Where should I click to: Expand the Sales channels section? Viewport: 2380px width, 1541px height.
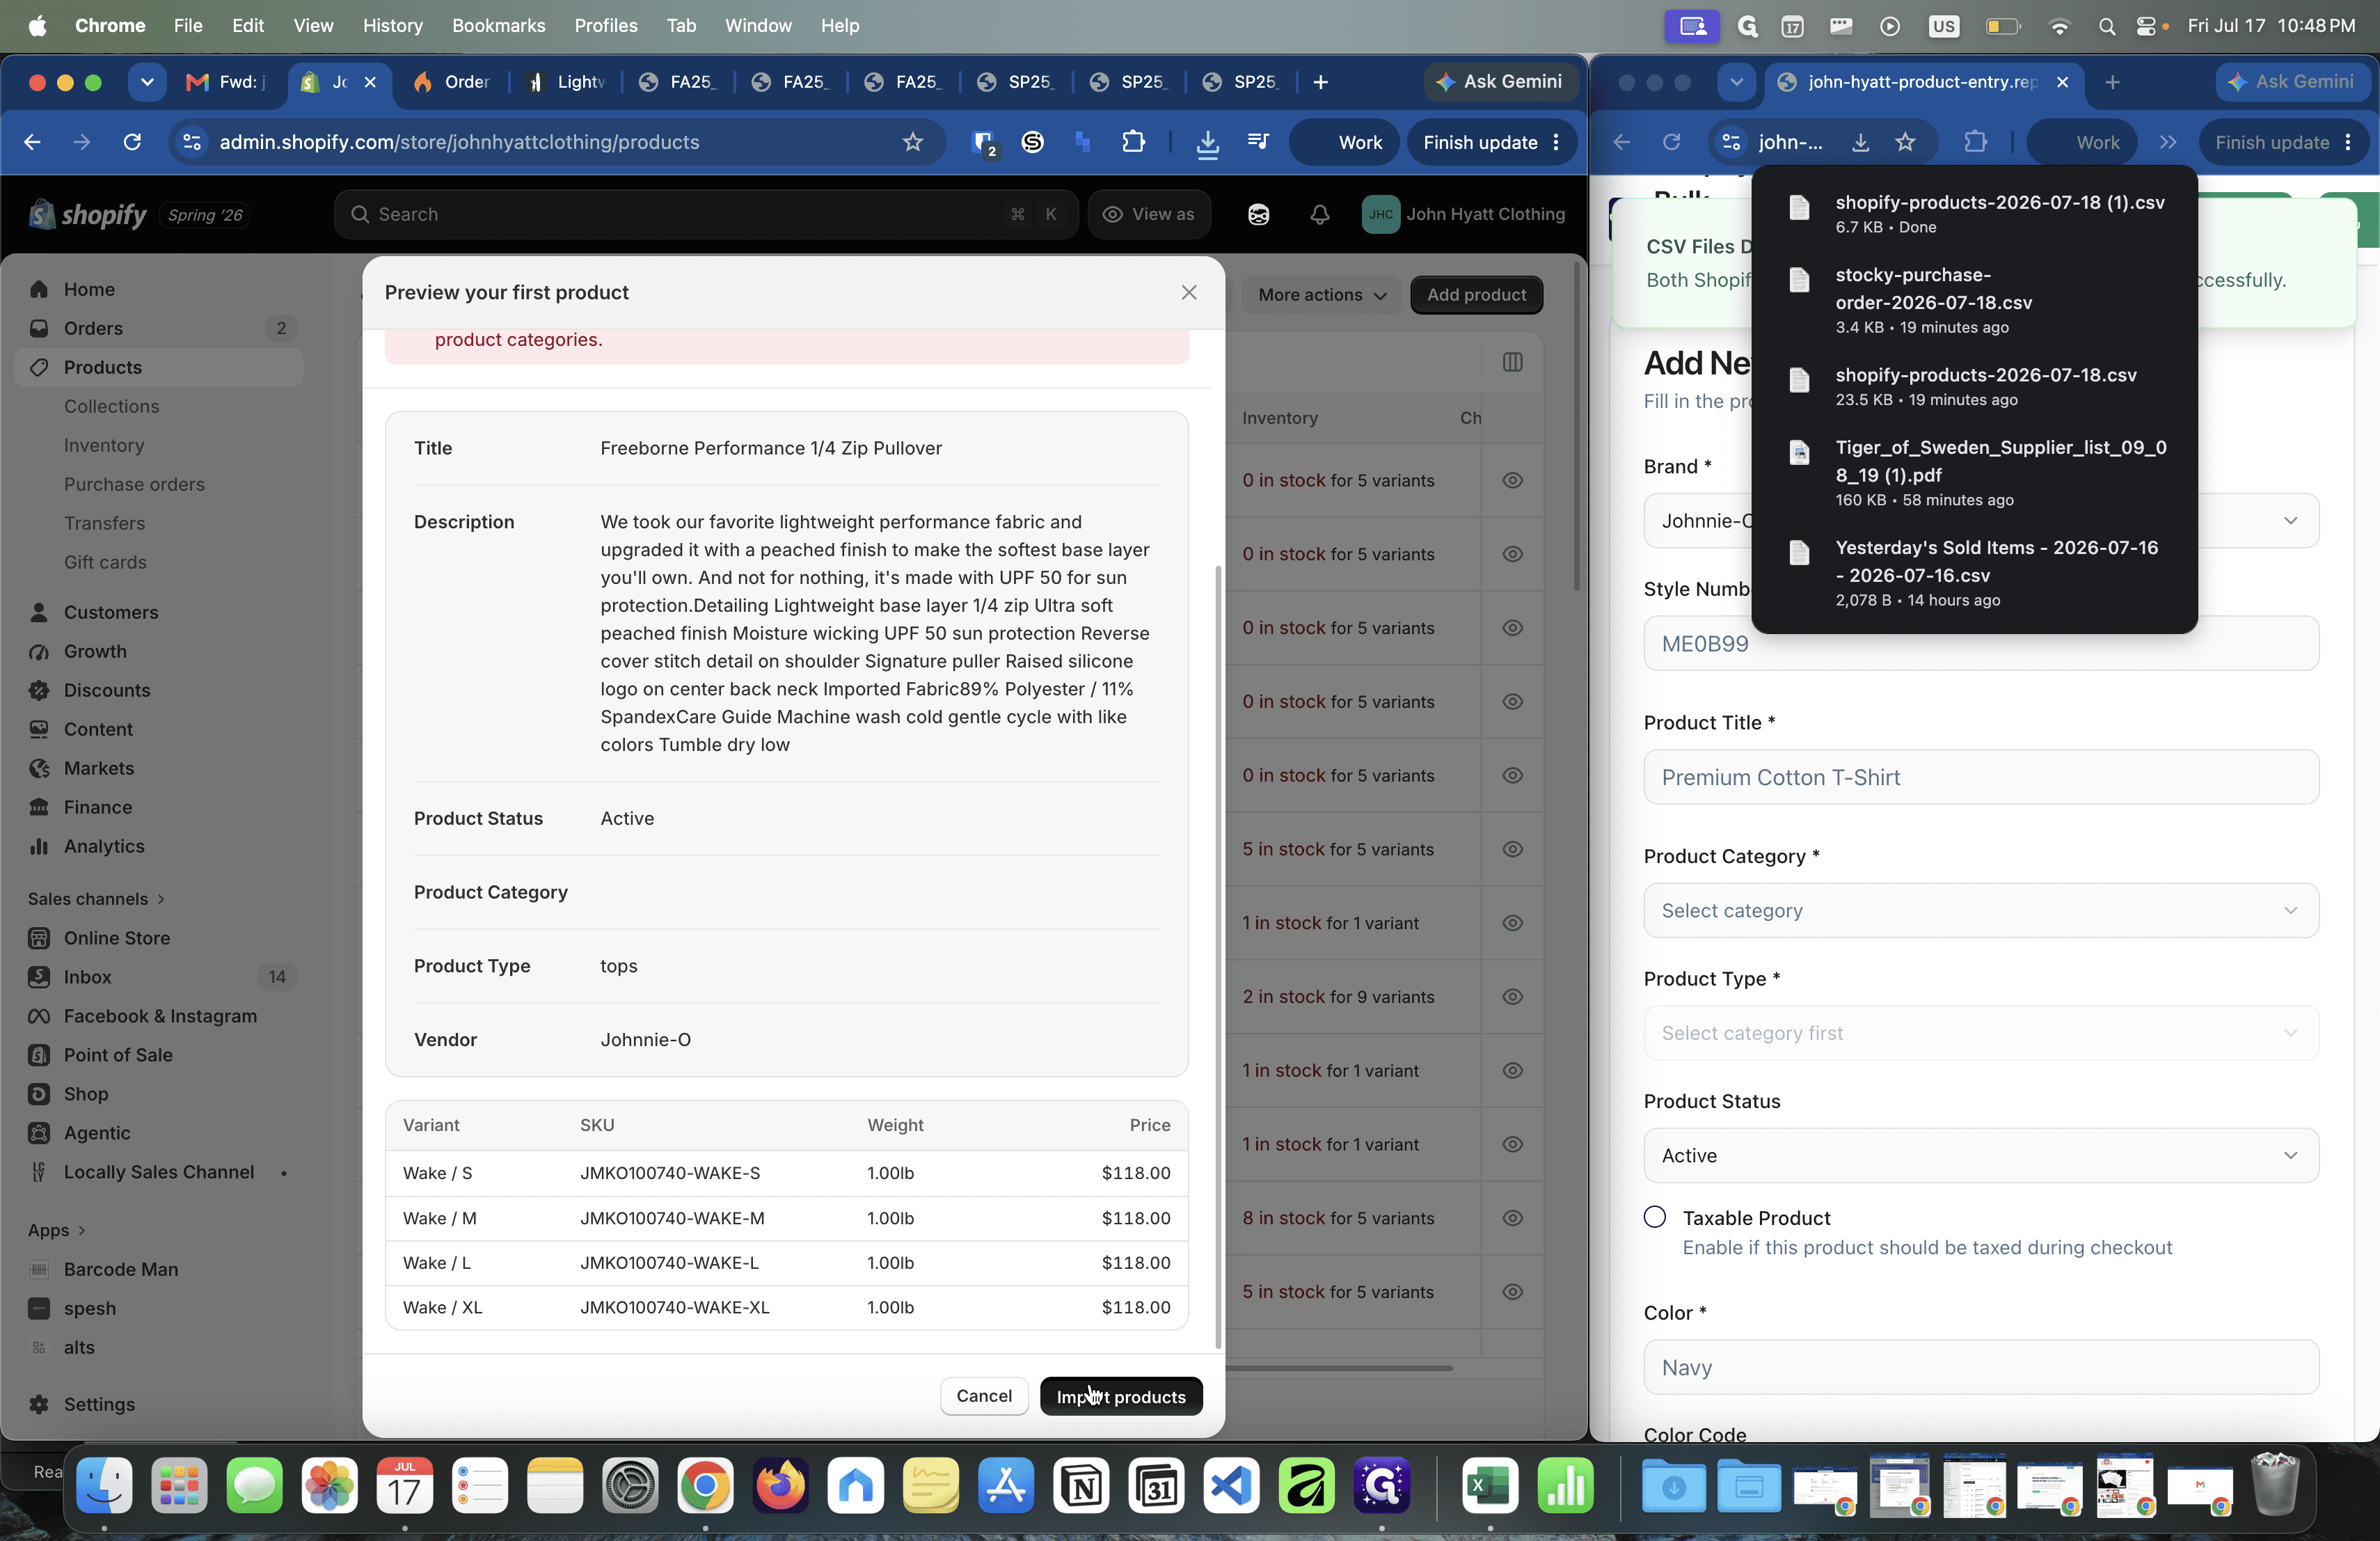[x=96, y=898]
